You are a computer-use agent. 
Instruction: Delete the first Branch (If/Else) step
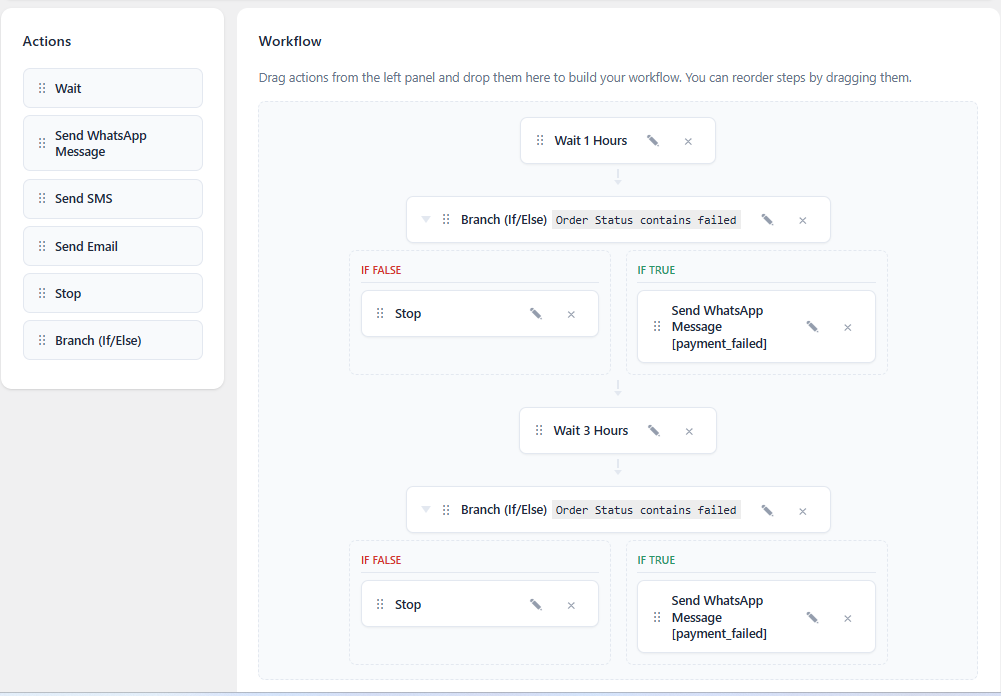802,220
